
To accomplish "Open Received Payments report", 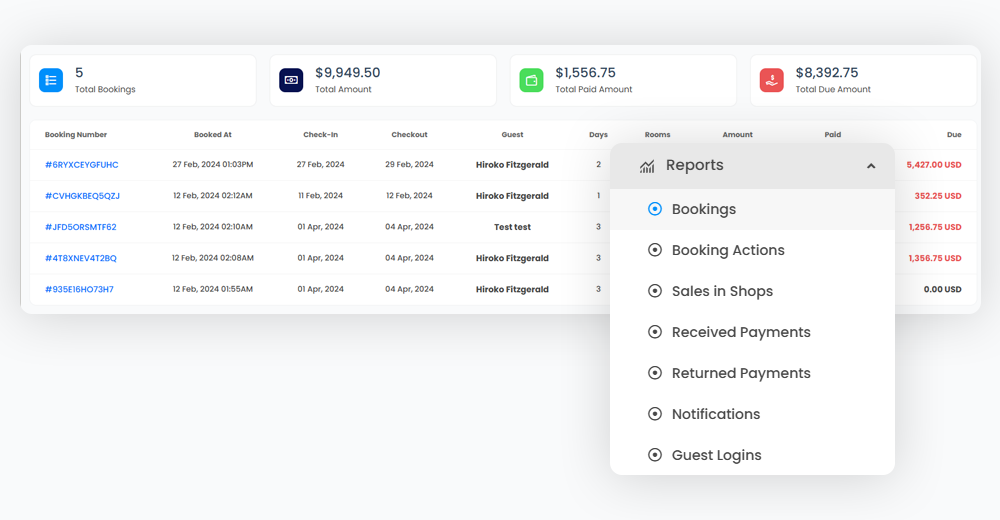I will point(740,332).
